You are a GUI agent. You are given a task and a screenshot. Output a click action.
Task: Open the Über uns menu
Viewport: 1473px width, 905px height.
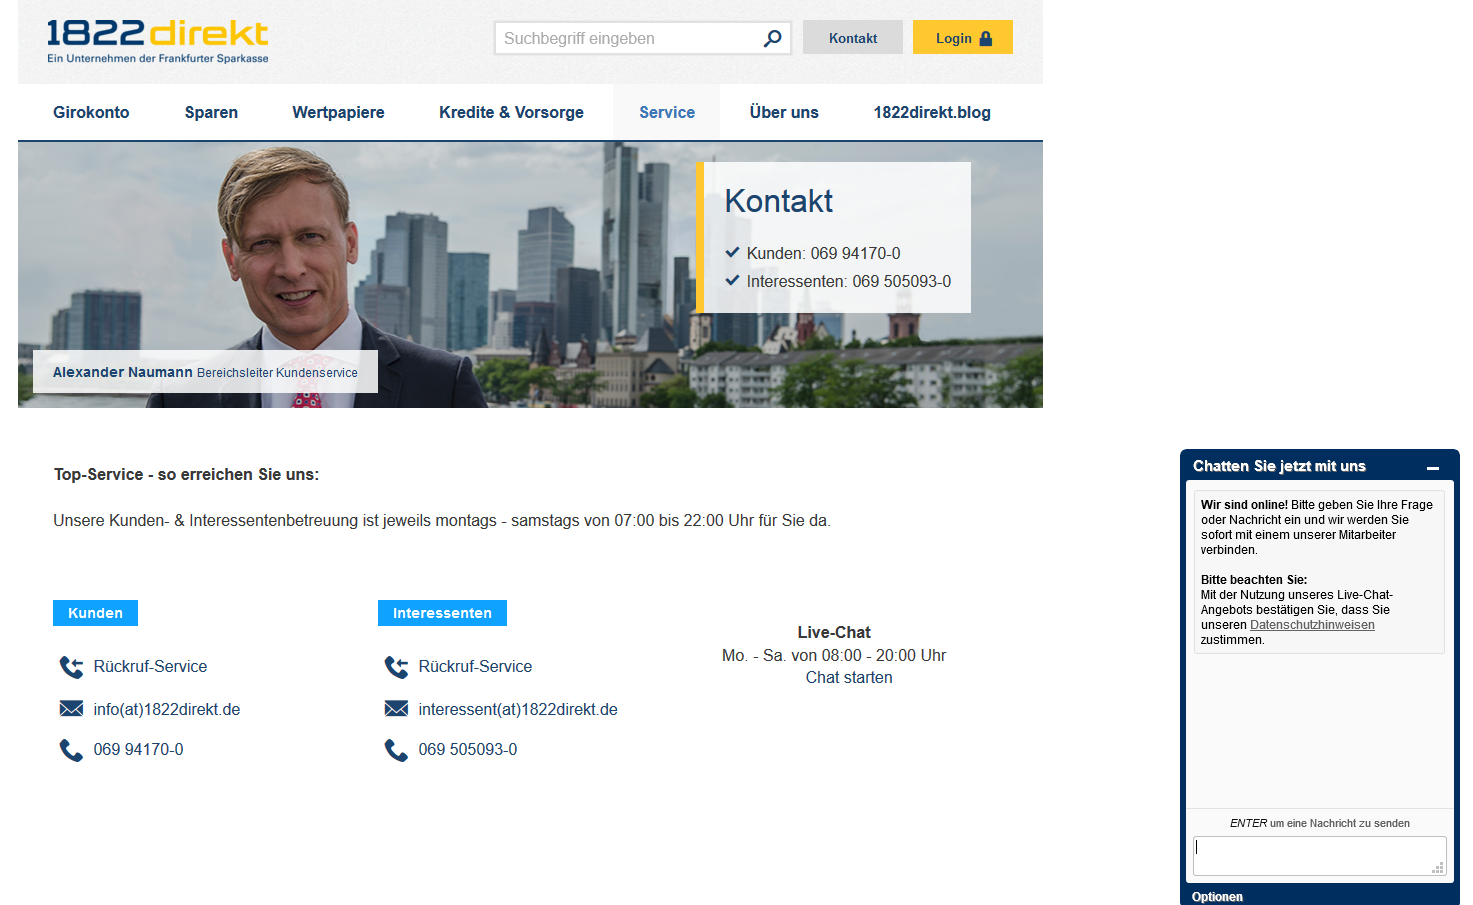[784, 112]
